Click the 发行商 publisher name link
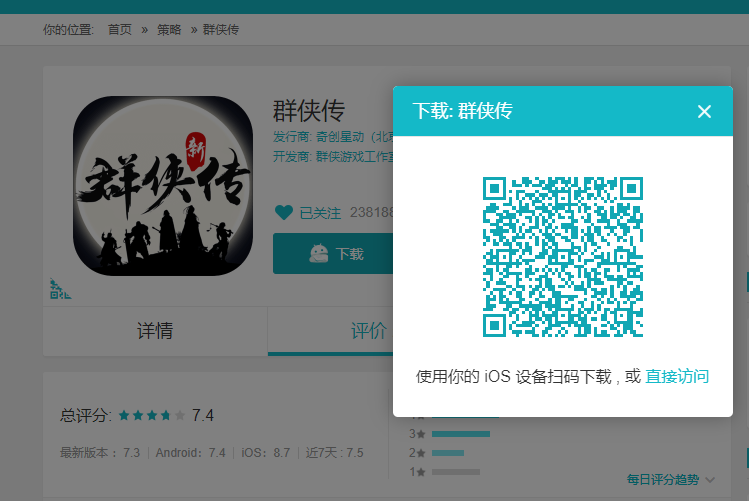 (x=352, y=136)
